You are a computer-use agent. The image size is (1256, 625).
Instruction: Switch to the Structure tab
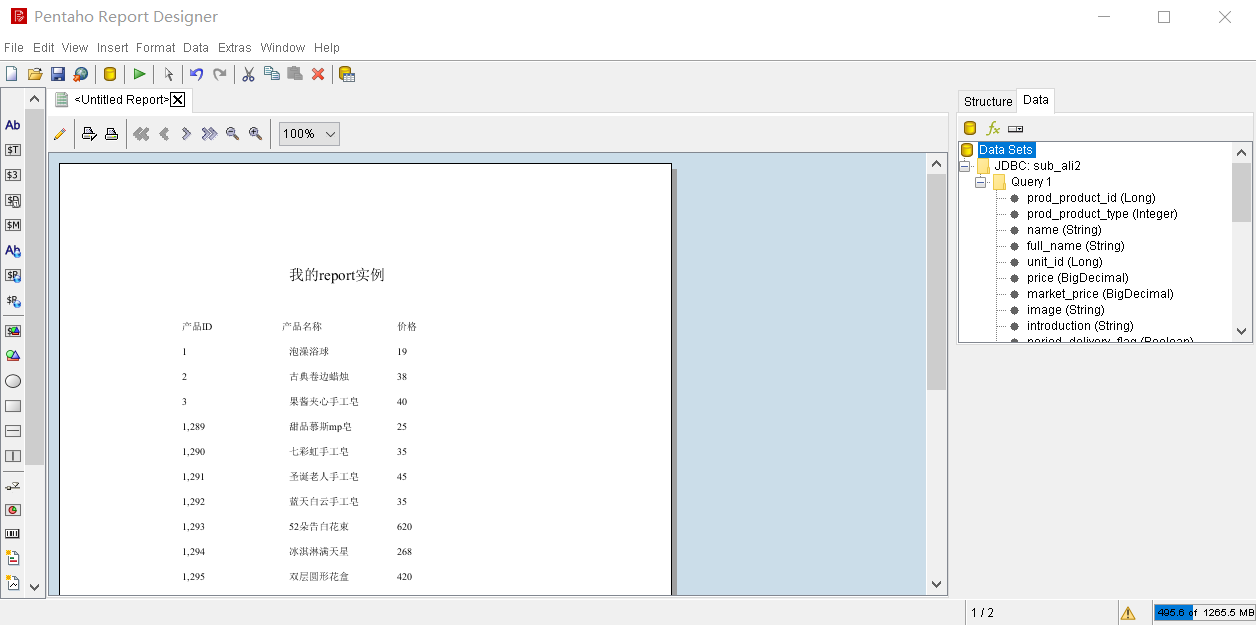pos(988,102)
